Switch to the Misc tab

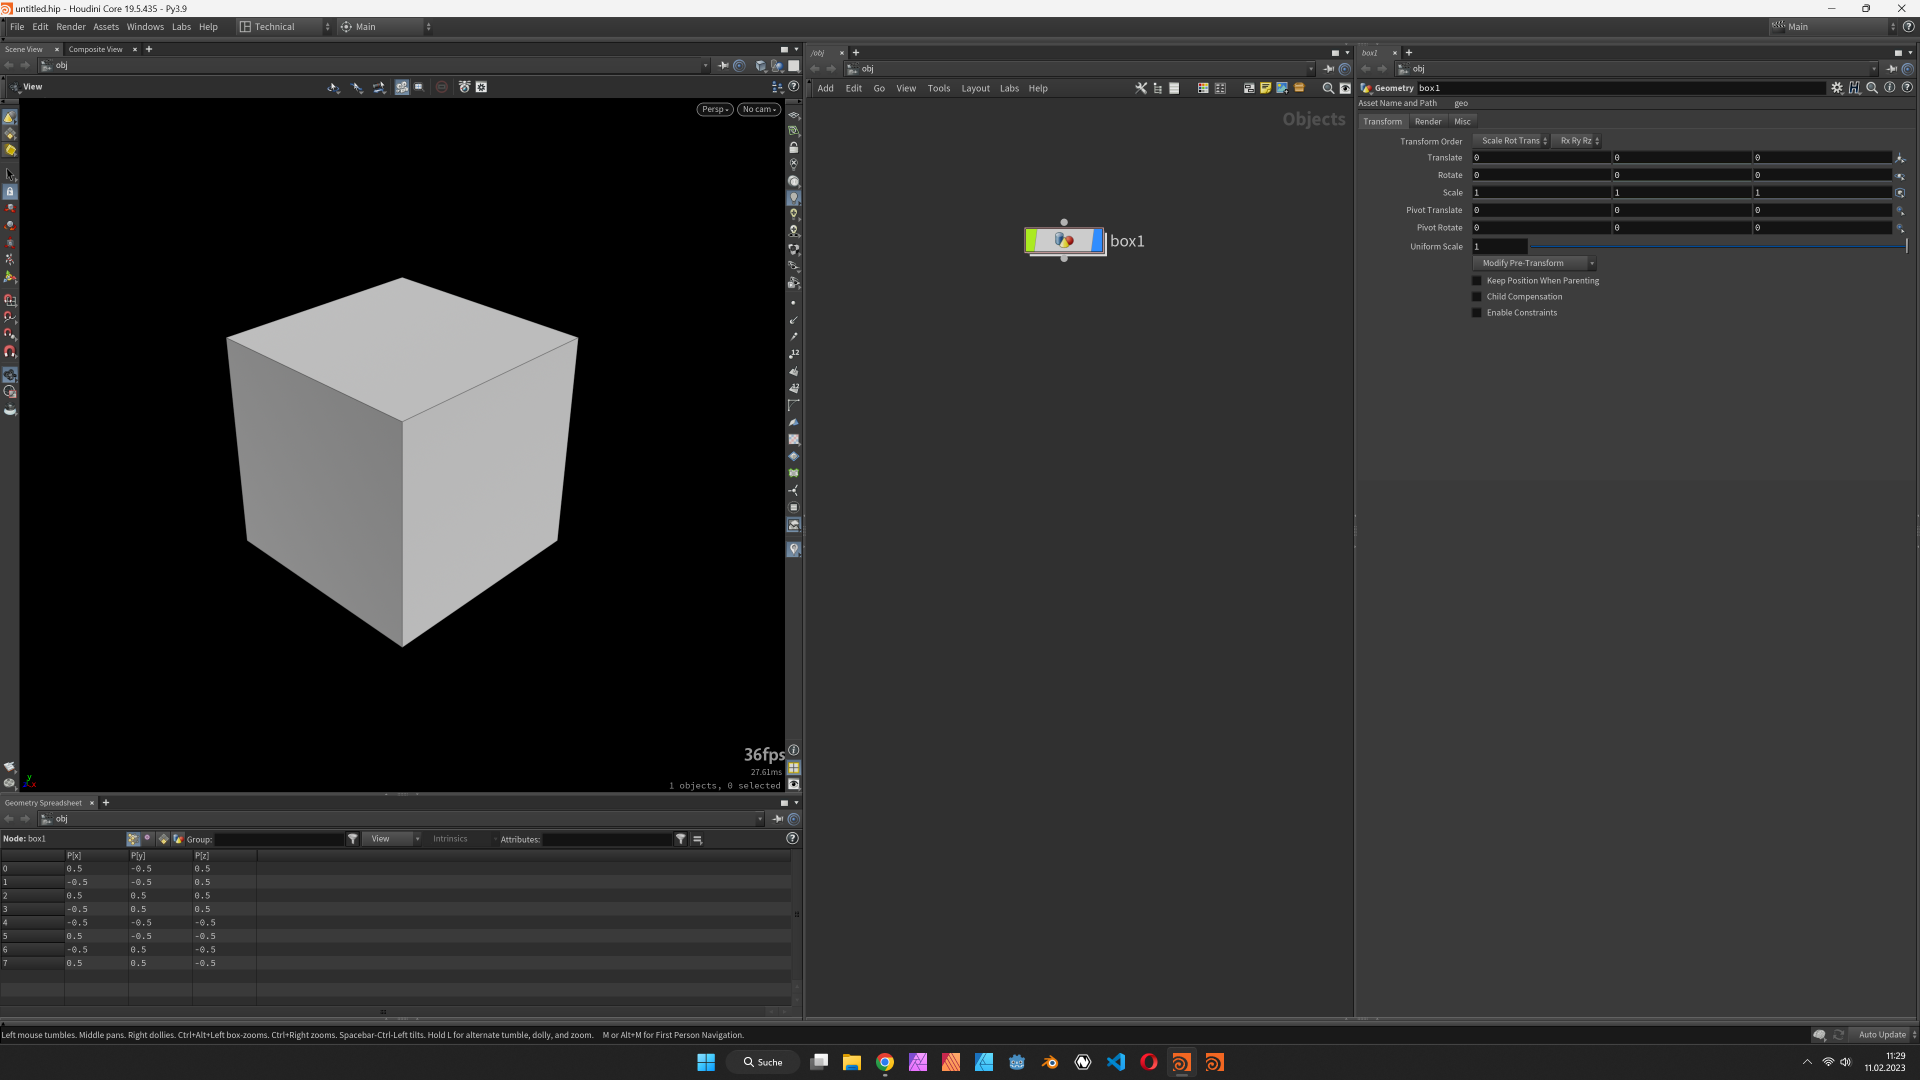point(1462,122)
